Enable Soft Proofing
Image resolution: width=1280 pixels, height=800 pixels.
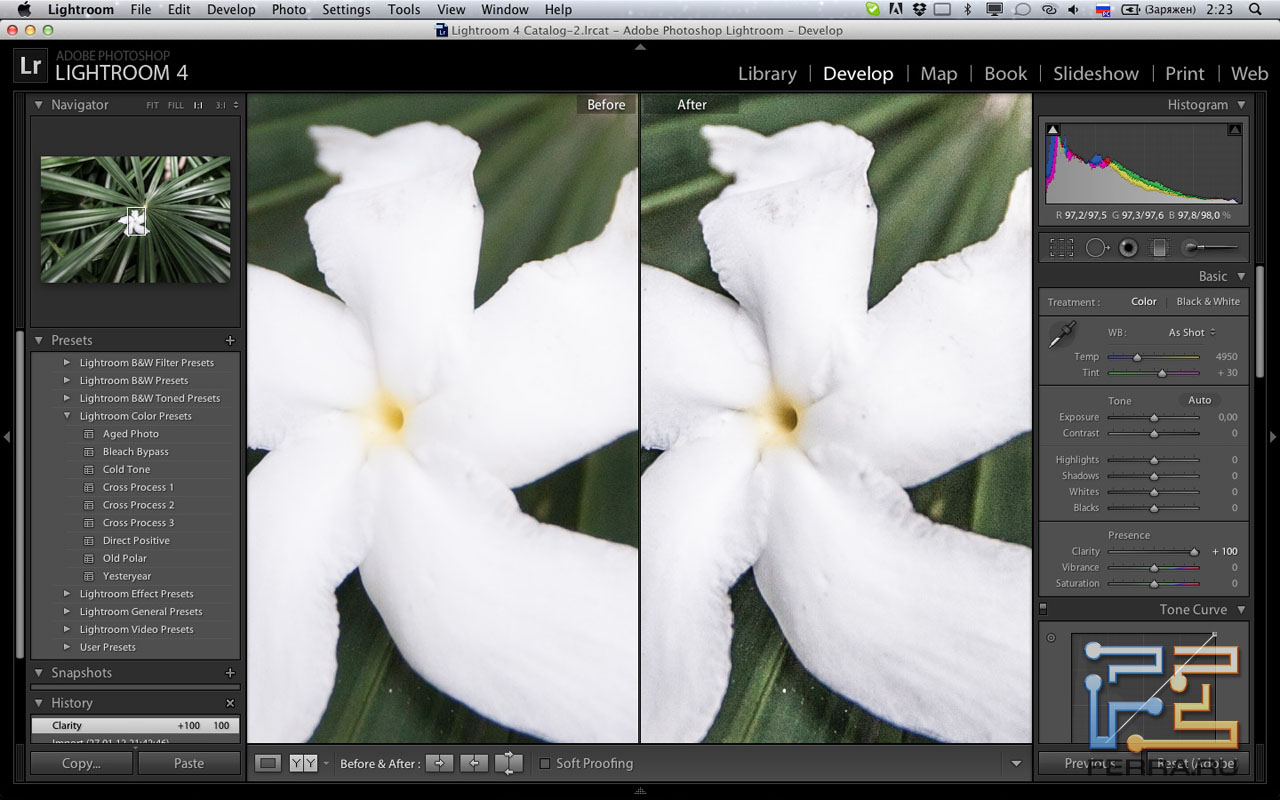click(x=545, y=763)
